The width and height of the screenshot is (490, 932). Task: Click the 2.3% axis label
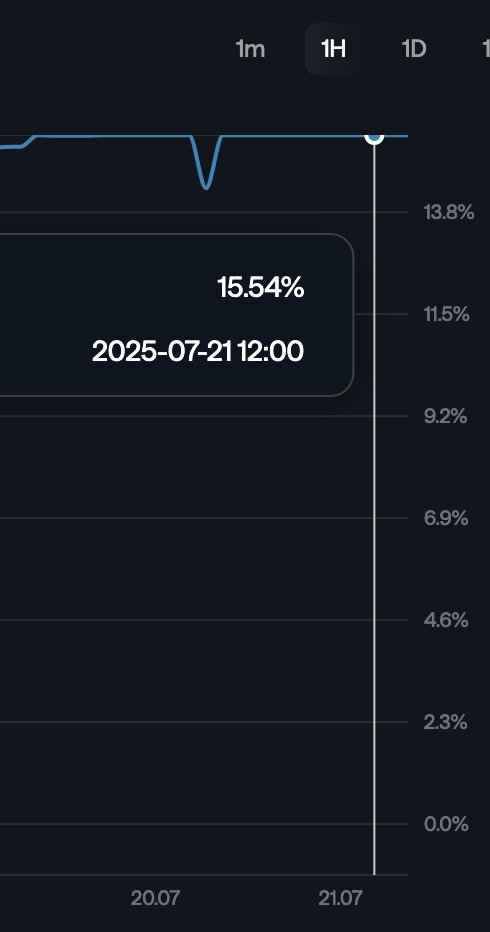coord(445,723)
